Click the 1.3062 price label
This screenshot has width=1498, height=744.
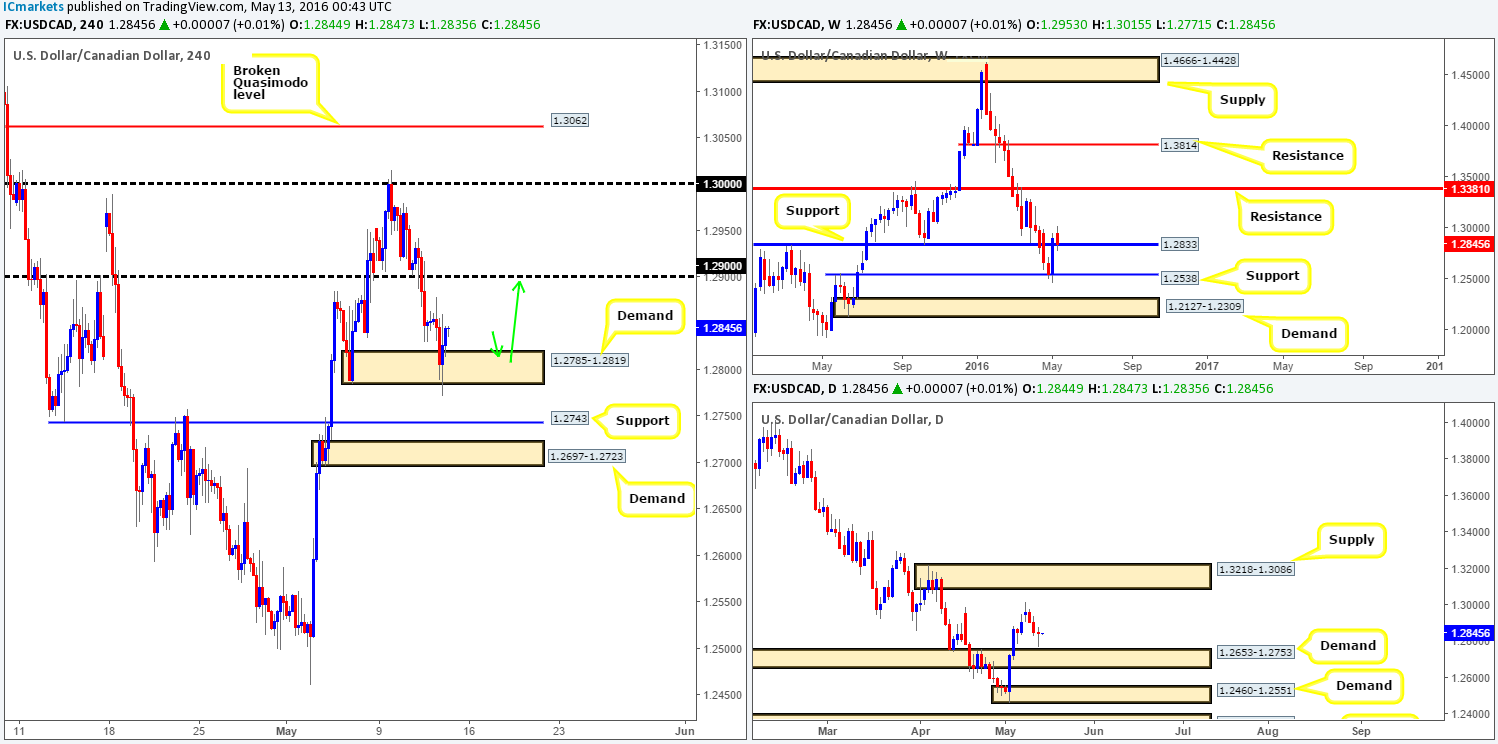[569, 121]
